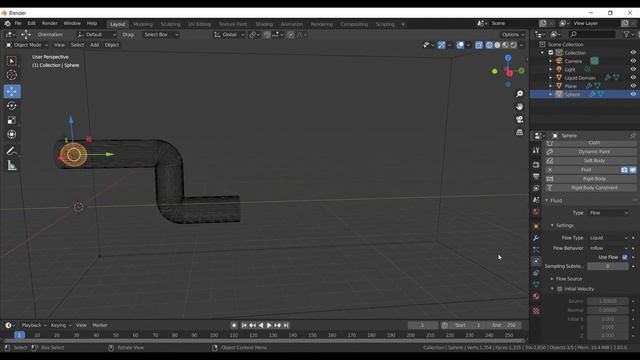Open the Modifier wrench properties tab

point(536,238)
